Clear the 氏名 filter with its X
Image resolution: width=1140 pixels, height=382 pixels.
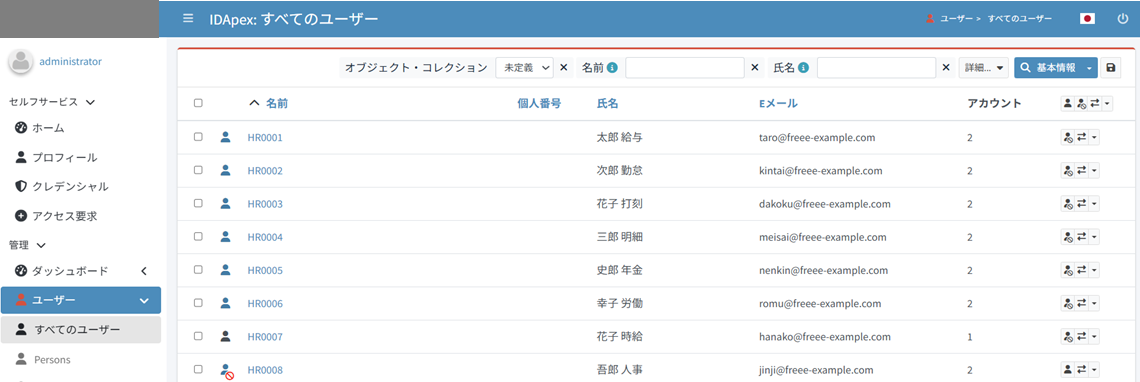(x=946, y=68)
